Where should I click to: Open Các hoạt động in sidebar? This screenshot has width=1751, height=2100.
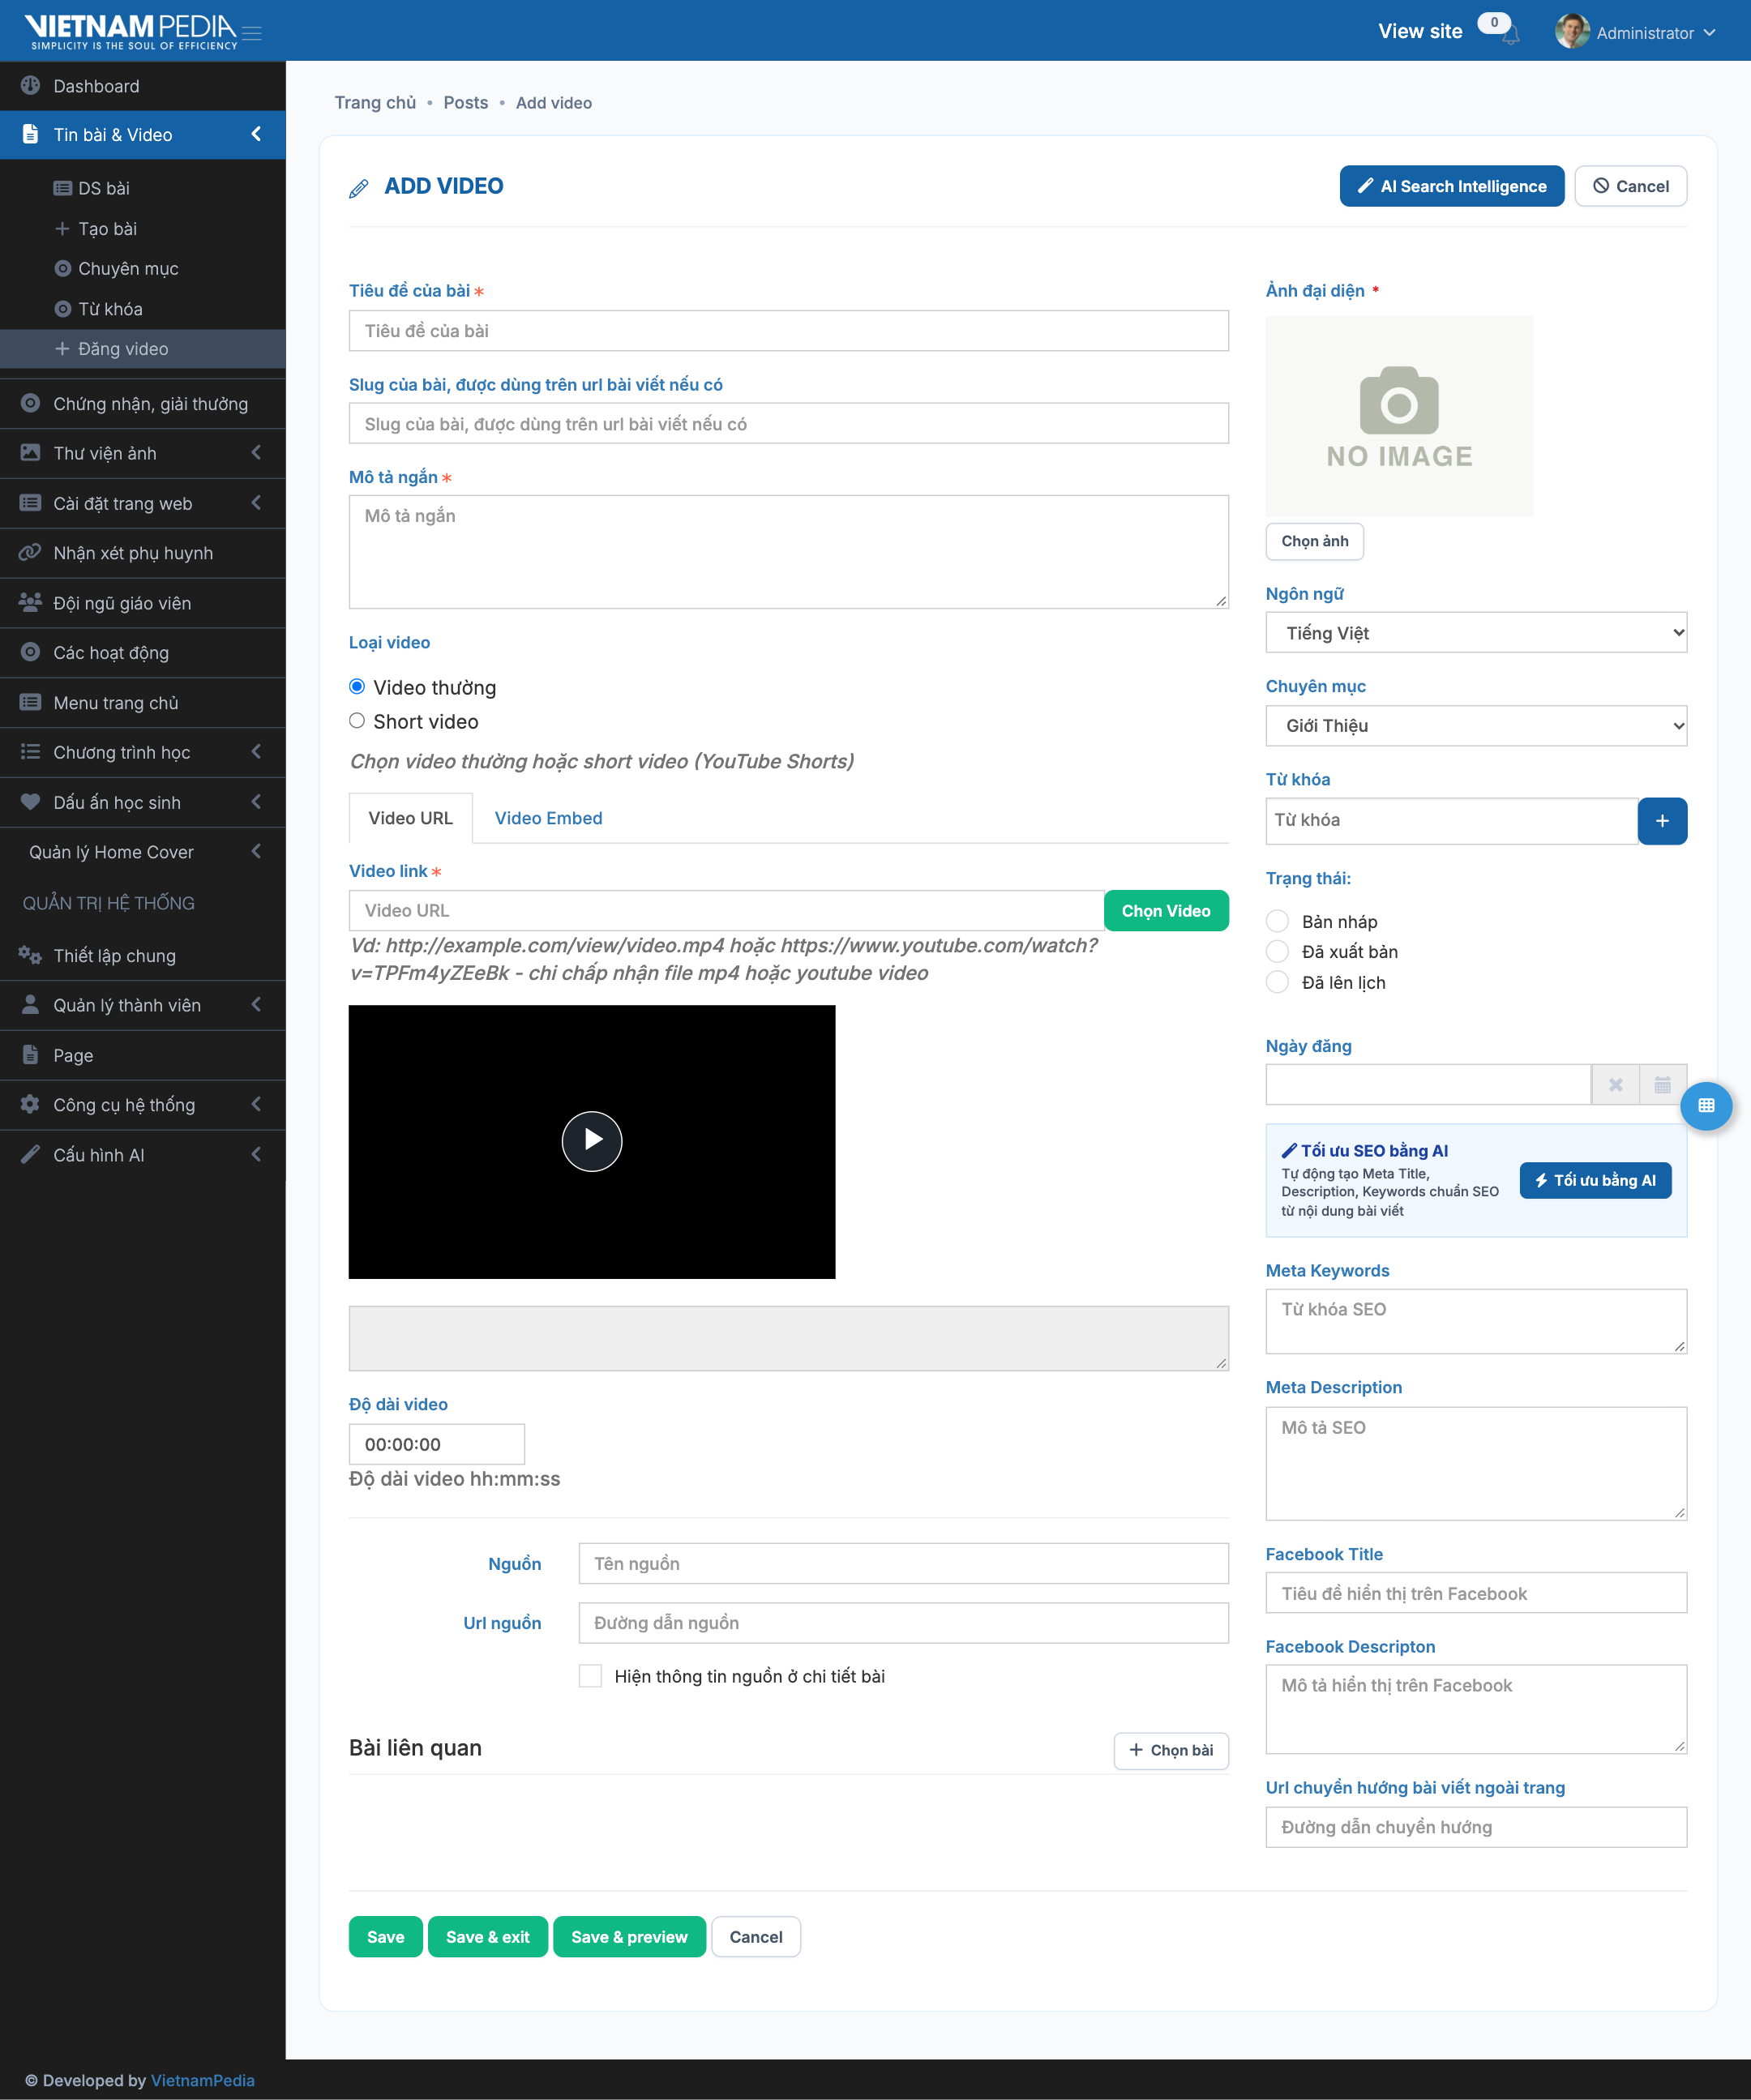click(143, 653)
